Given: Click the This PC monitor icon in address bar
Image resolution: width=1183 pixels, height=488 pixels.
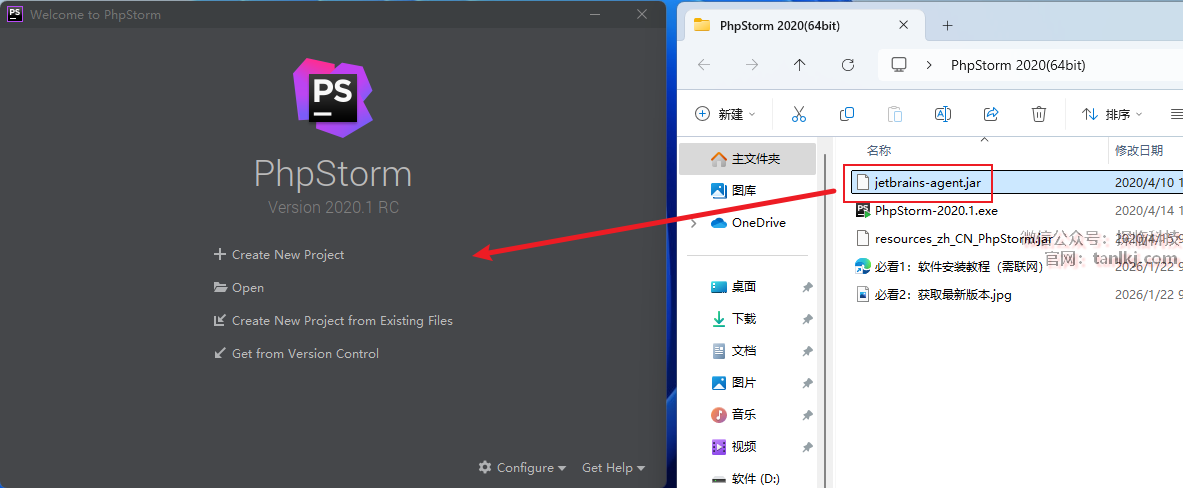Looking at the screenshot, I should point(899,65).
